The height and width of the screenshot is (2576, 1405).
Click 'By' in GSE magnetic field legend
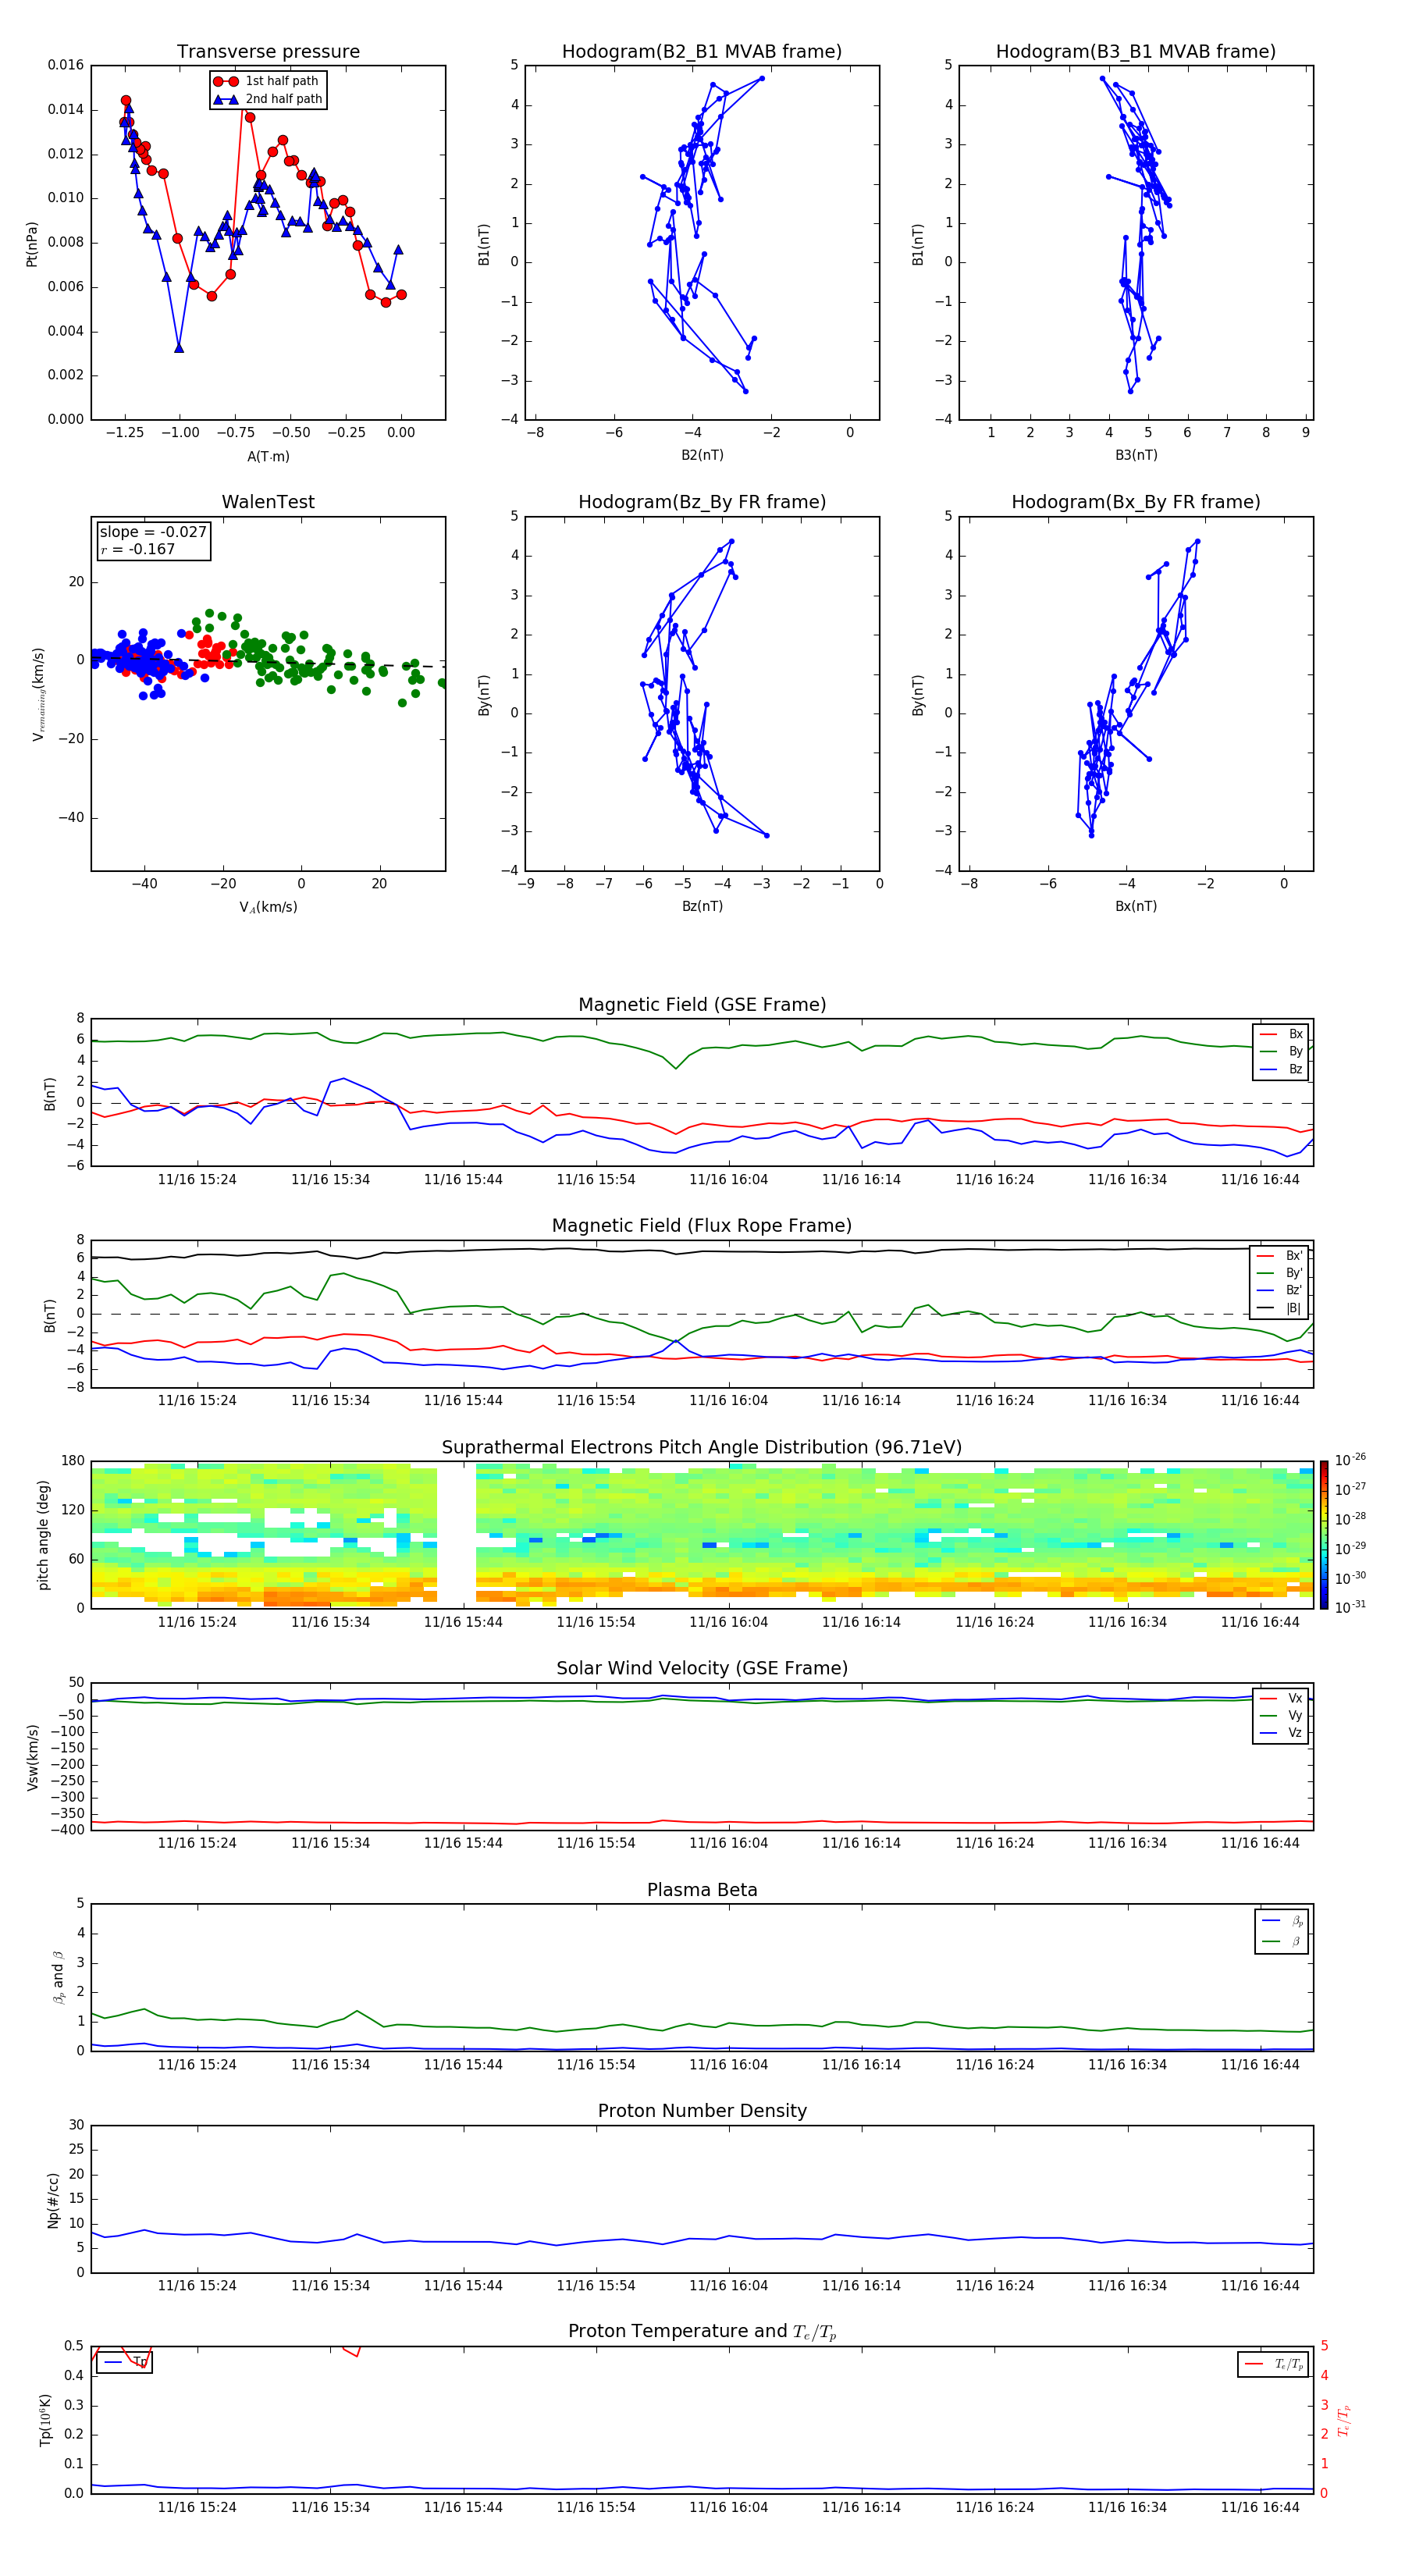click(x=1281, y=1051)
